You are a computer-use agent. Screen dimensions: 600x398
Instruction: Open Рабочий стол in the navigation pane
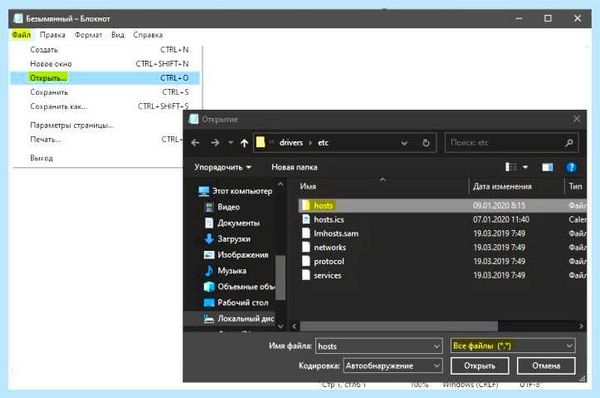[236, 303]
